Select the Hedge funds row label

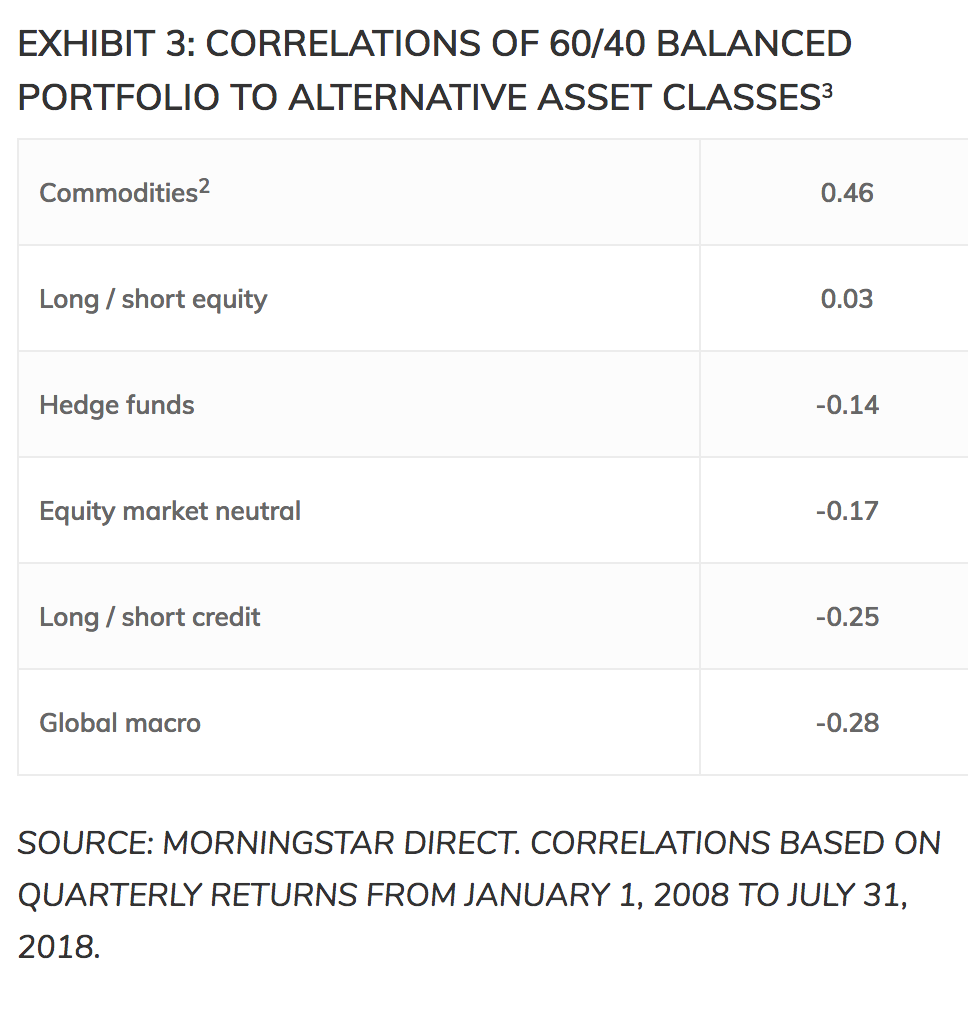tap(117, 405)
